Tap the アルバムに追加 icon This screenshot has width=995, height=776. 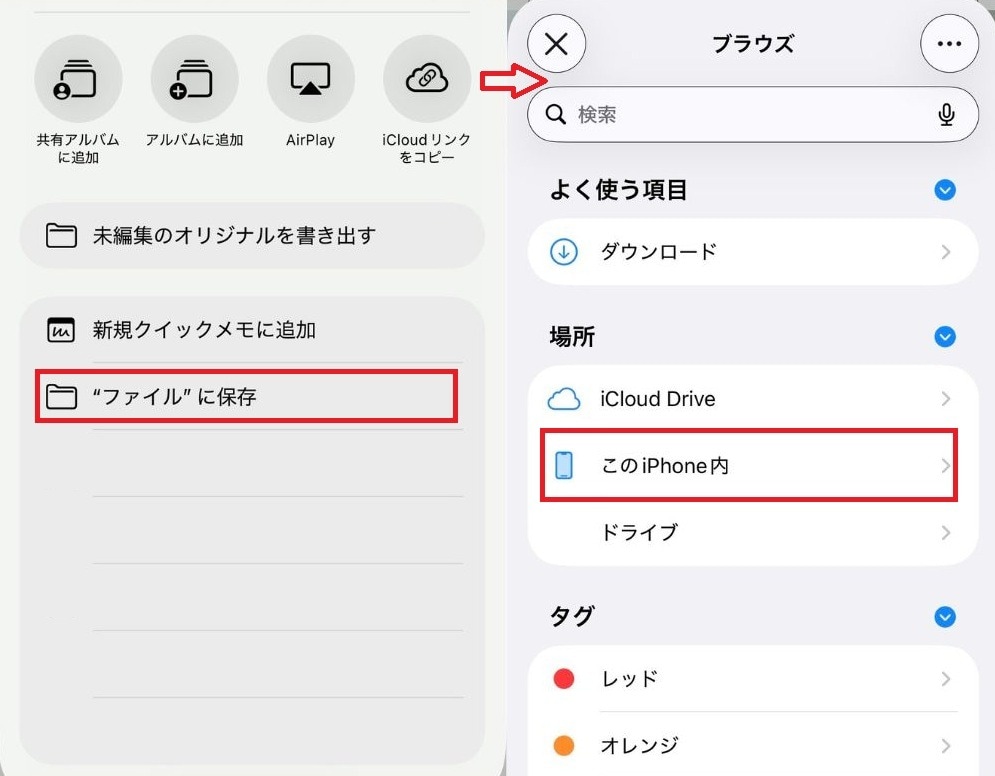194,78
